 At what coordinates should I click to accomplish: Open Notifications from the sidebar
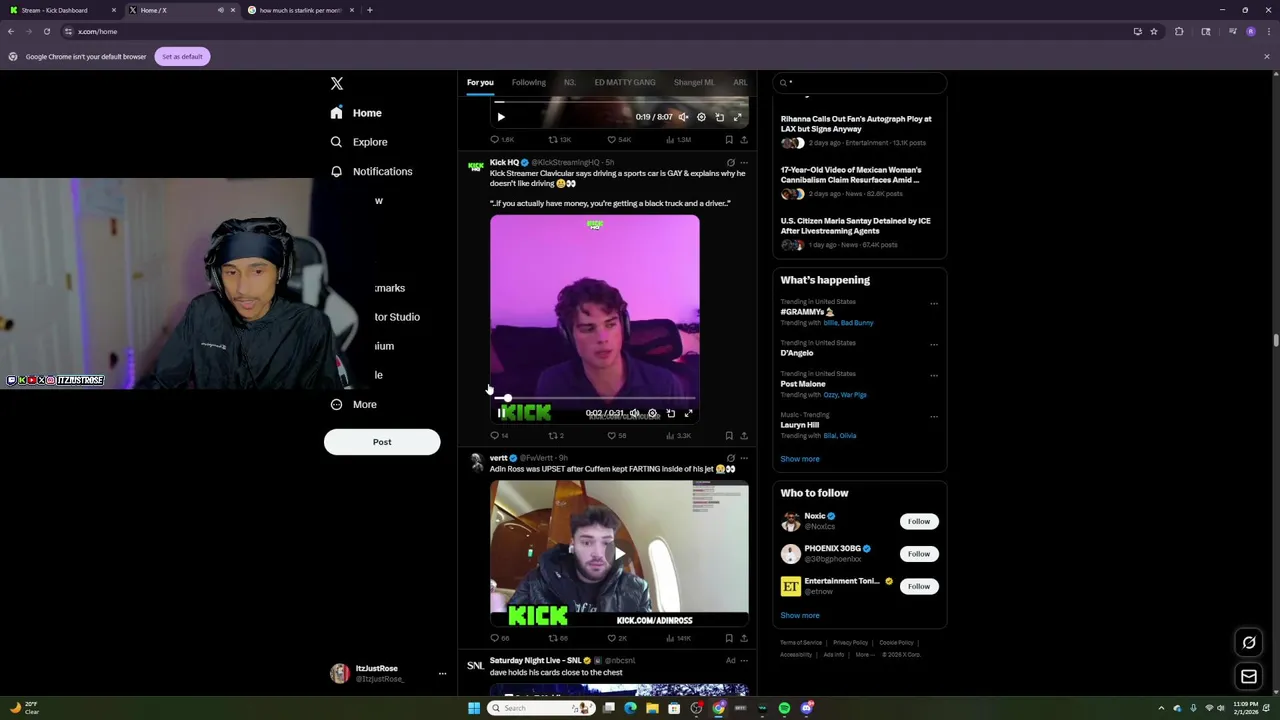coord(371,171)
